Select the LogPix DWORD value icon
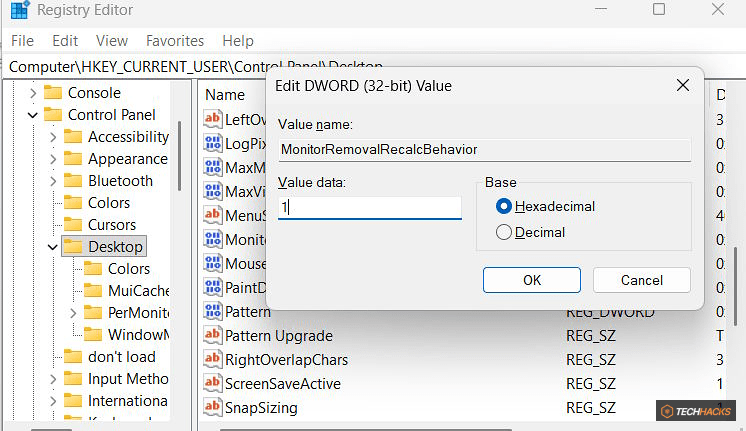Screen dimensions: 746x431 213,143
